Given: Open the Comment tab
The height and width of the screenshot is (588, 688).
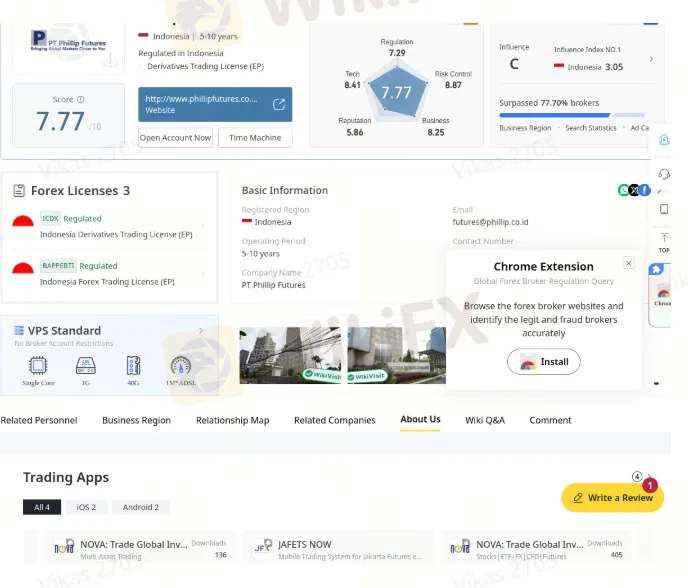Looking at the screenshot, I should (x=550, y=420).
